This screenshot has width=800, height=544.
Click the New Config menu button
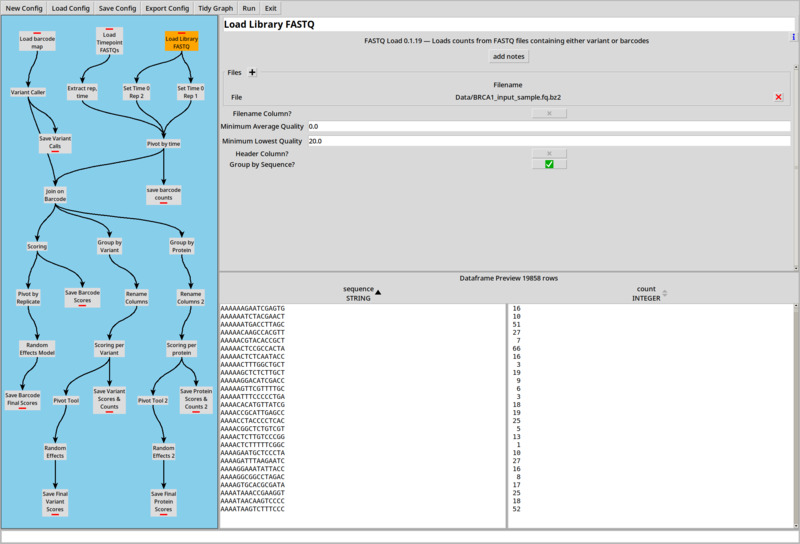click(24, 8)
